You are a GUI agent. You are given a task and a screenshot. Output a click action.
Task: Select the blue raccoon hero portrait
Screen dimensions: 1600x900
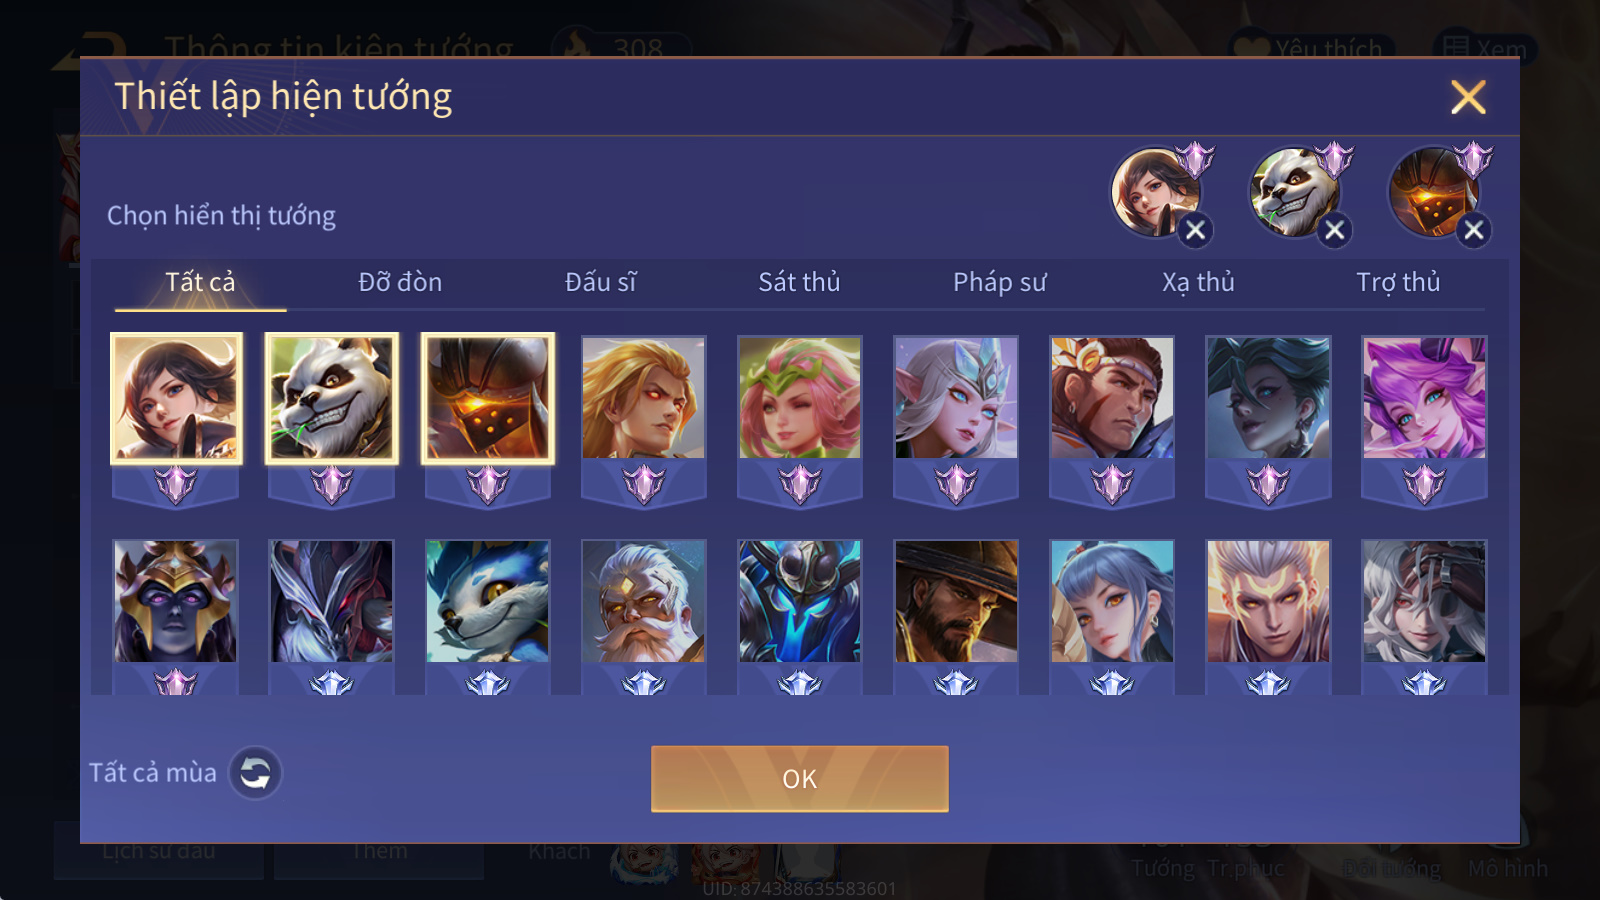(488, 601)
